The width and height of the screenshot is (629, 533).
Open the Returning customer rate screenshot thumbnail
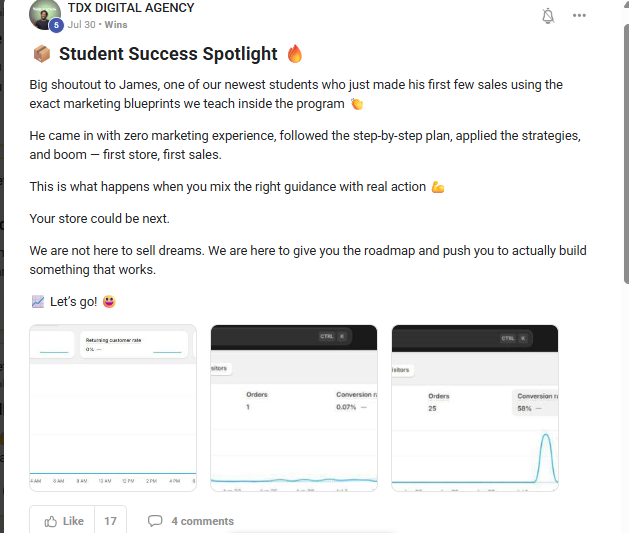tap(113, 408)
